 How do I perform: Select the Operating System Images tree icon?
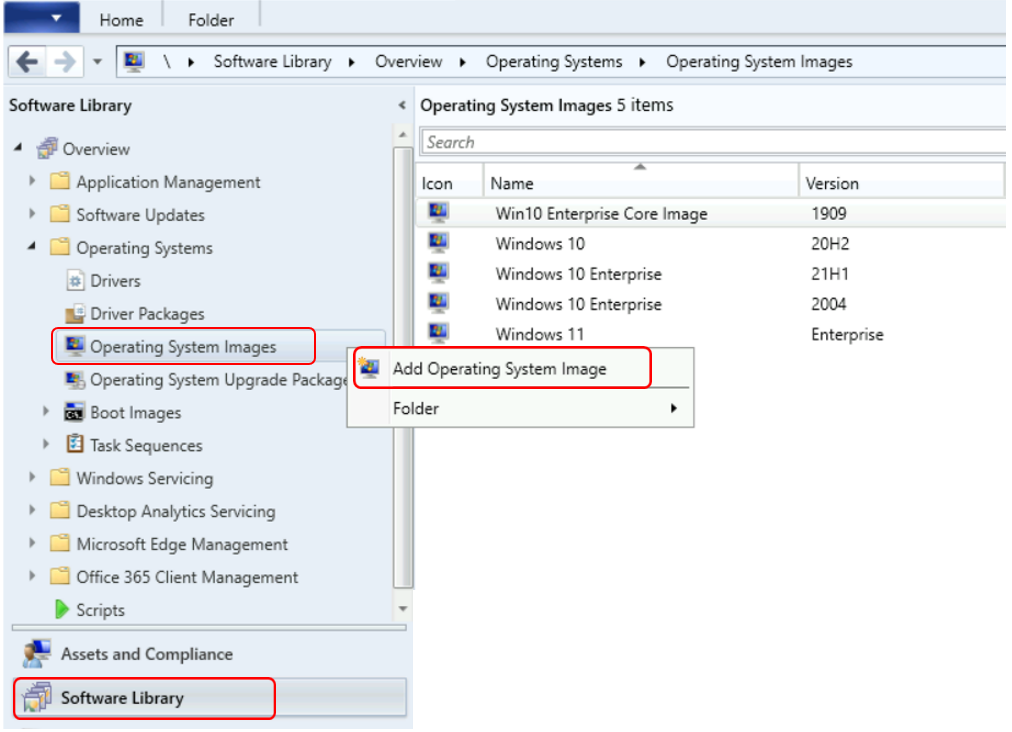pyautogui.click(x=75, y=346)
